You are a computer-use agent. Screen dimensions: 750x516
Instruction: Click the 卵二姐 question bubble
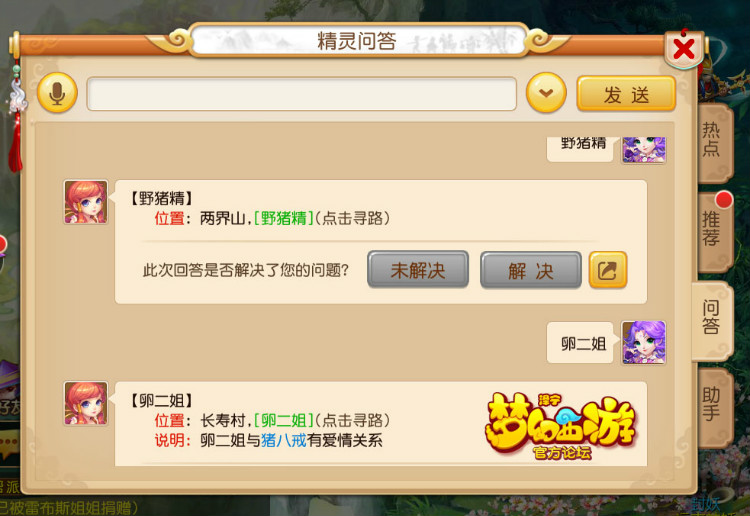[581, 343]
